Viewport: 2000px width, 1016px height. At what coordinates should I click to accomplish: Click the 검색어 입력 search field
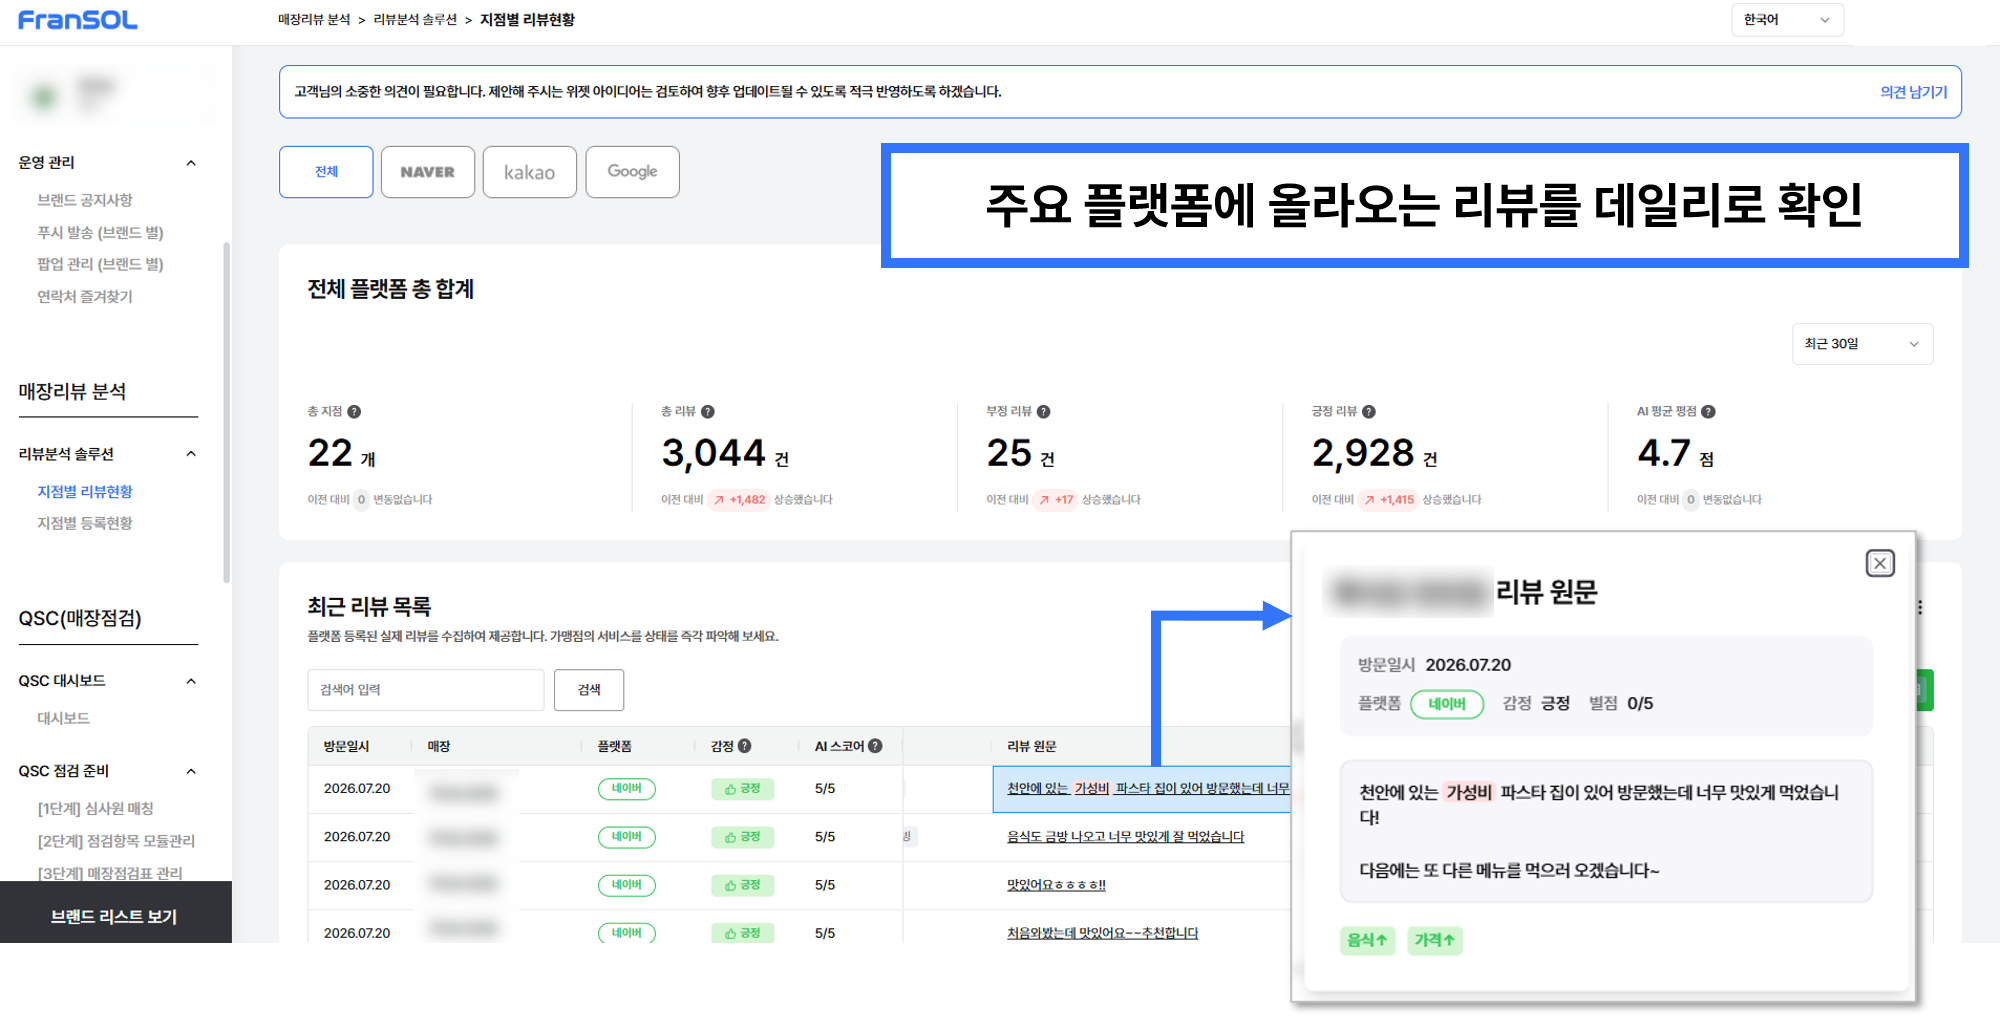click(x=426, y=690)
